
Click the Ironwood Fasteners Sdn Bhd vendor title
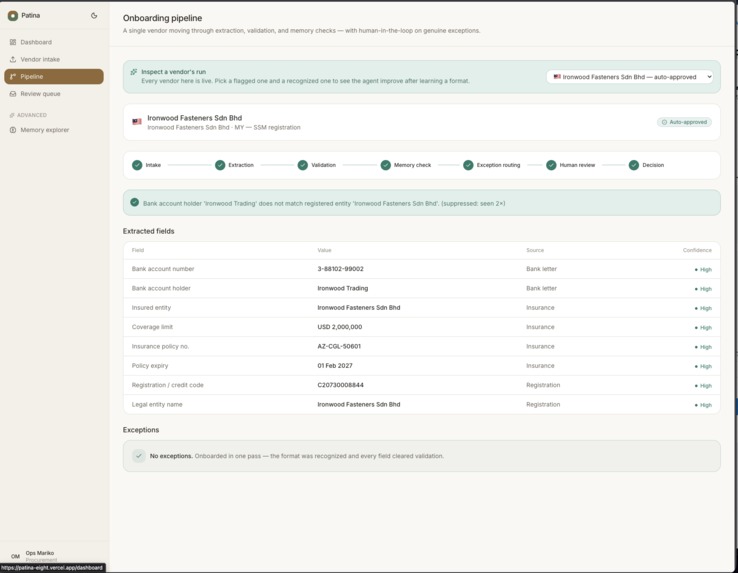194,118
